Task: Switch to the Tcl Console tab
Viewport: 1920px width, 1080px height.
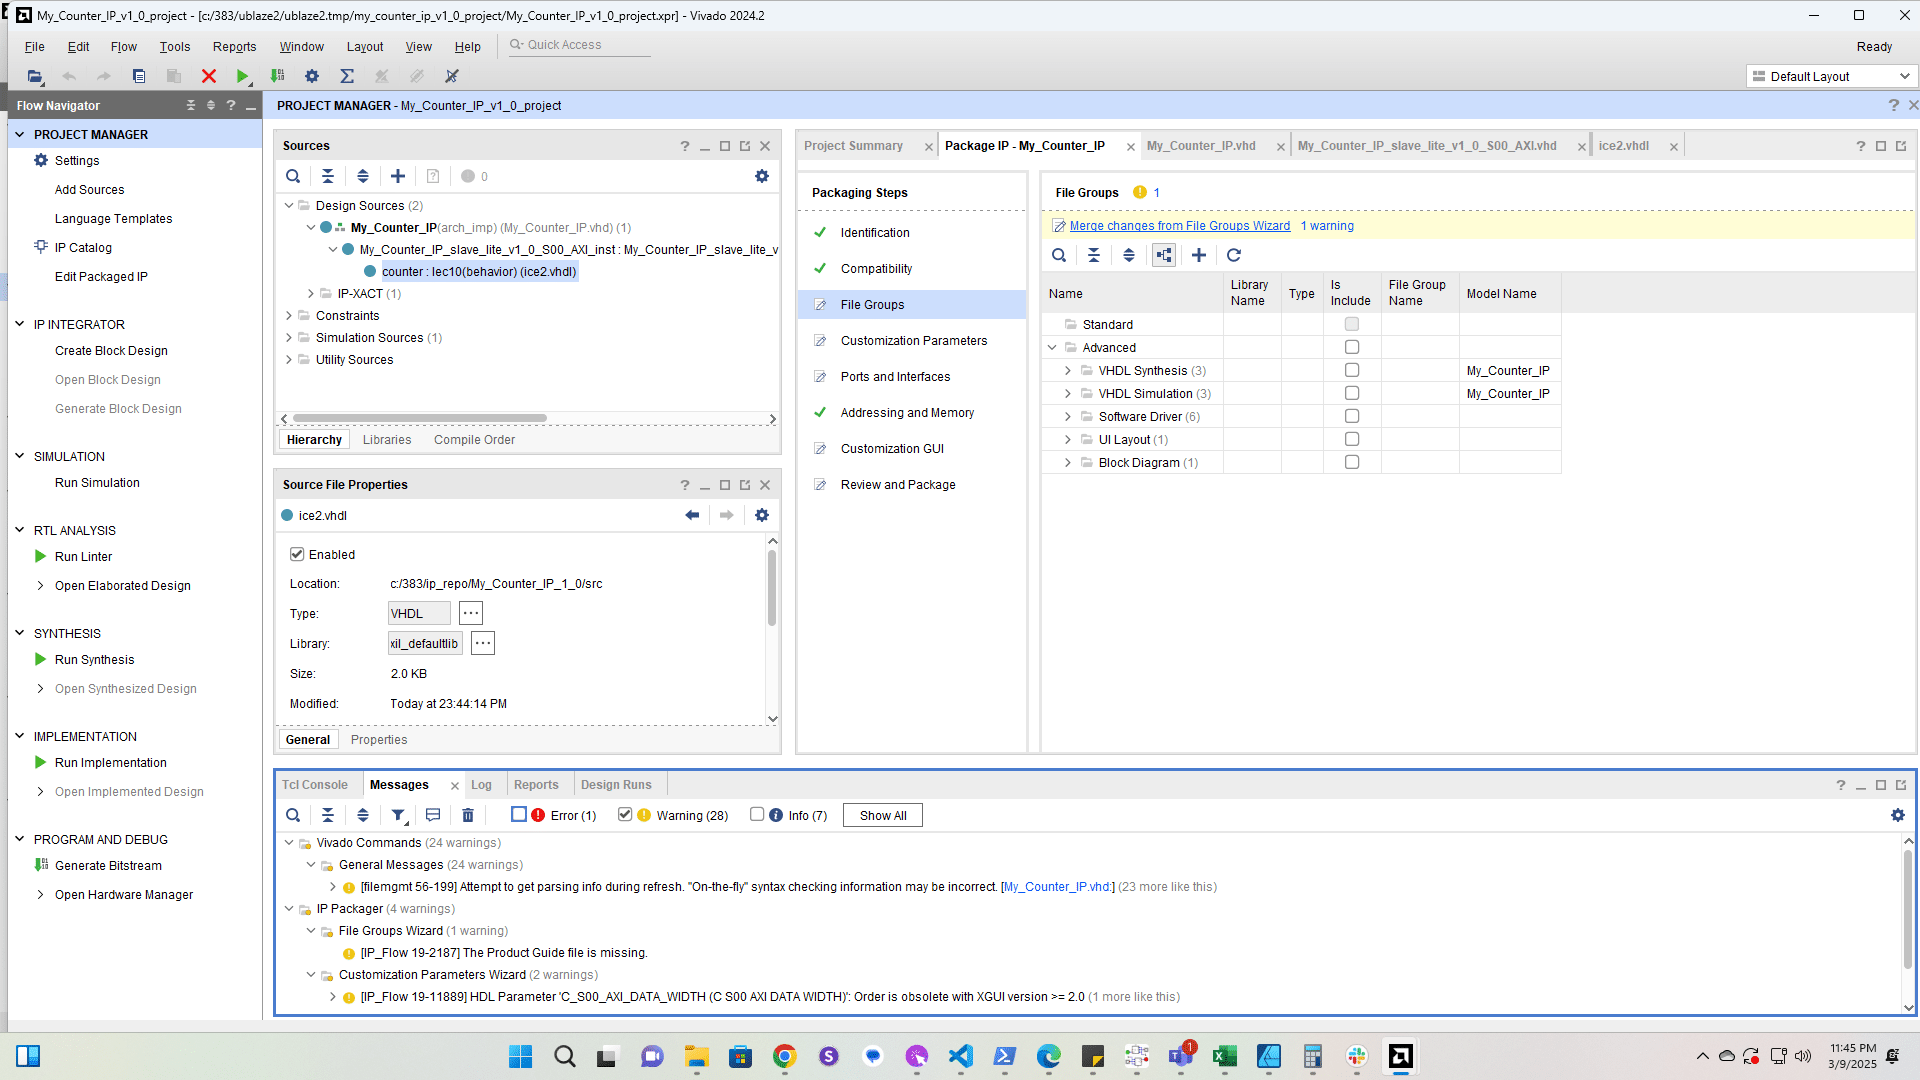Action: [315, 785]
